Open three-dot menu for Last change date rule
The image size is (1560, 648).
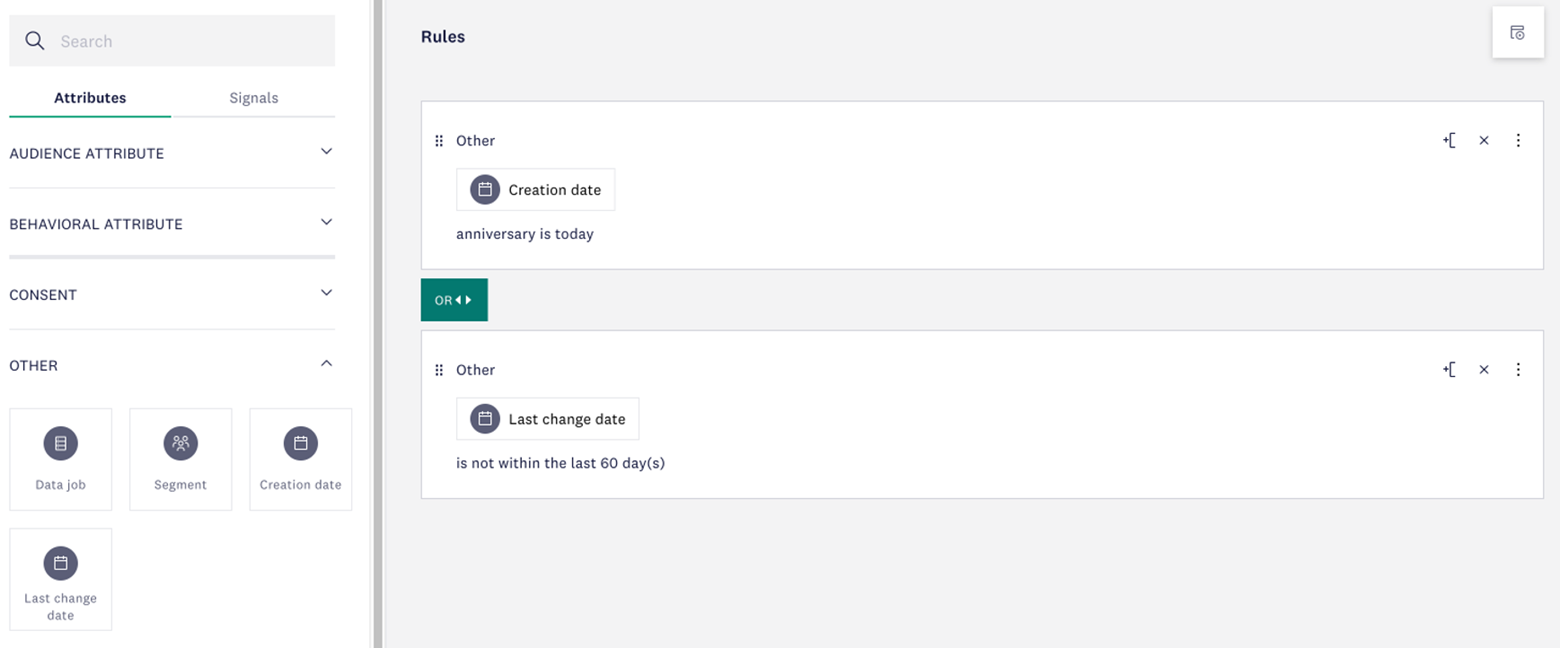[x=1518, y=370]
